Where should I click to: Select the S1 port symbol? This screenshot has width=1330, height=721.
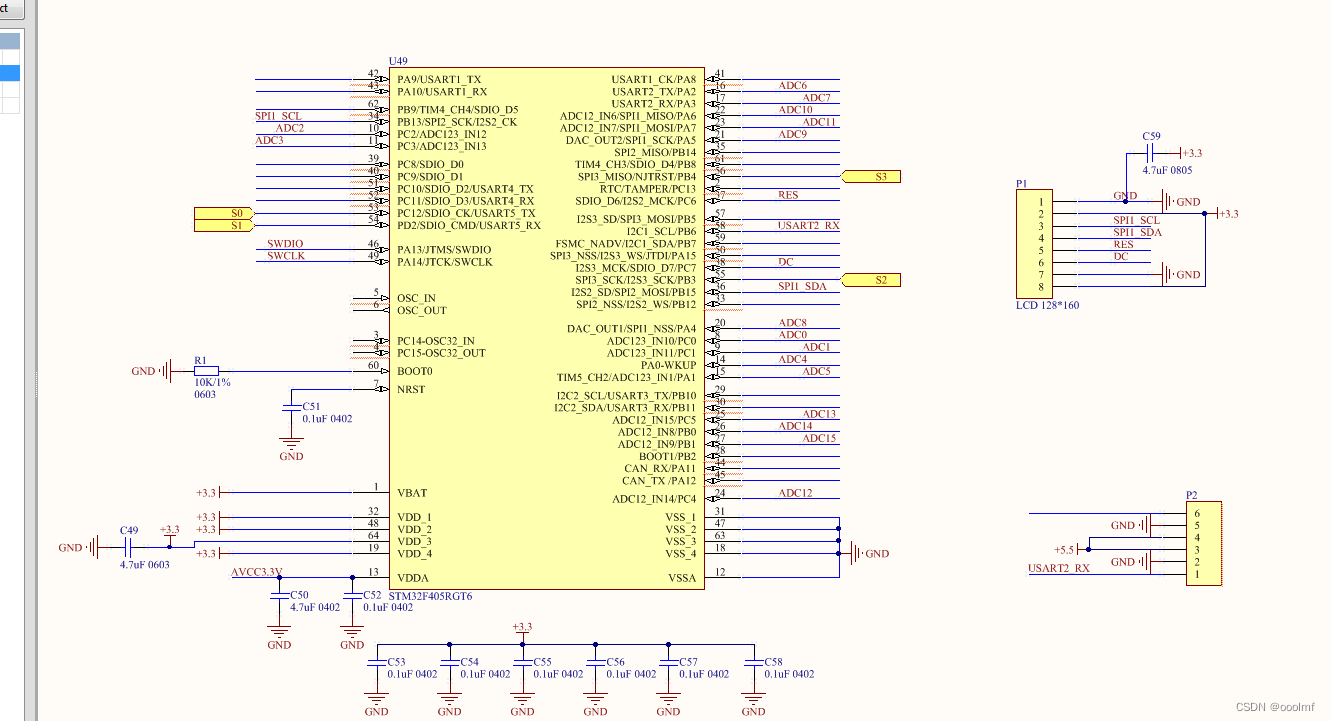pos(225,226)
